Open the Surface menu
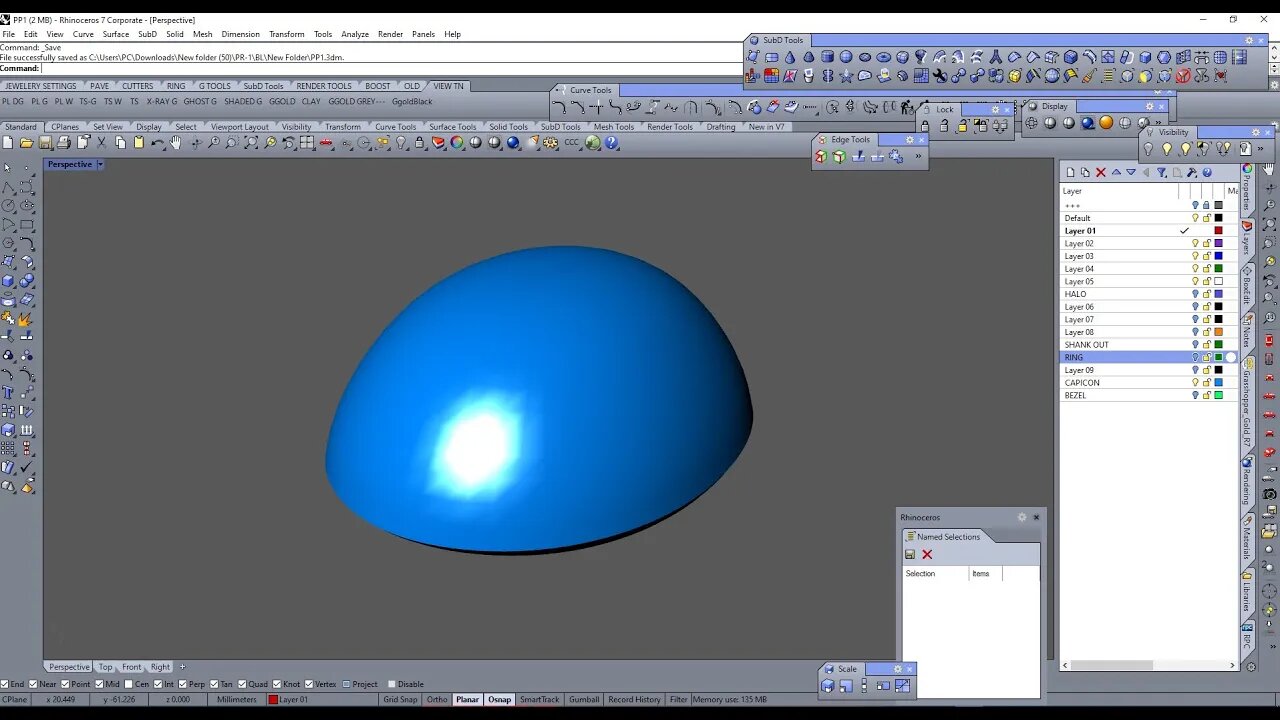The width and height of the screenshot is (1280, 720). coord(115,34)
